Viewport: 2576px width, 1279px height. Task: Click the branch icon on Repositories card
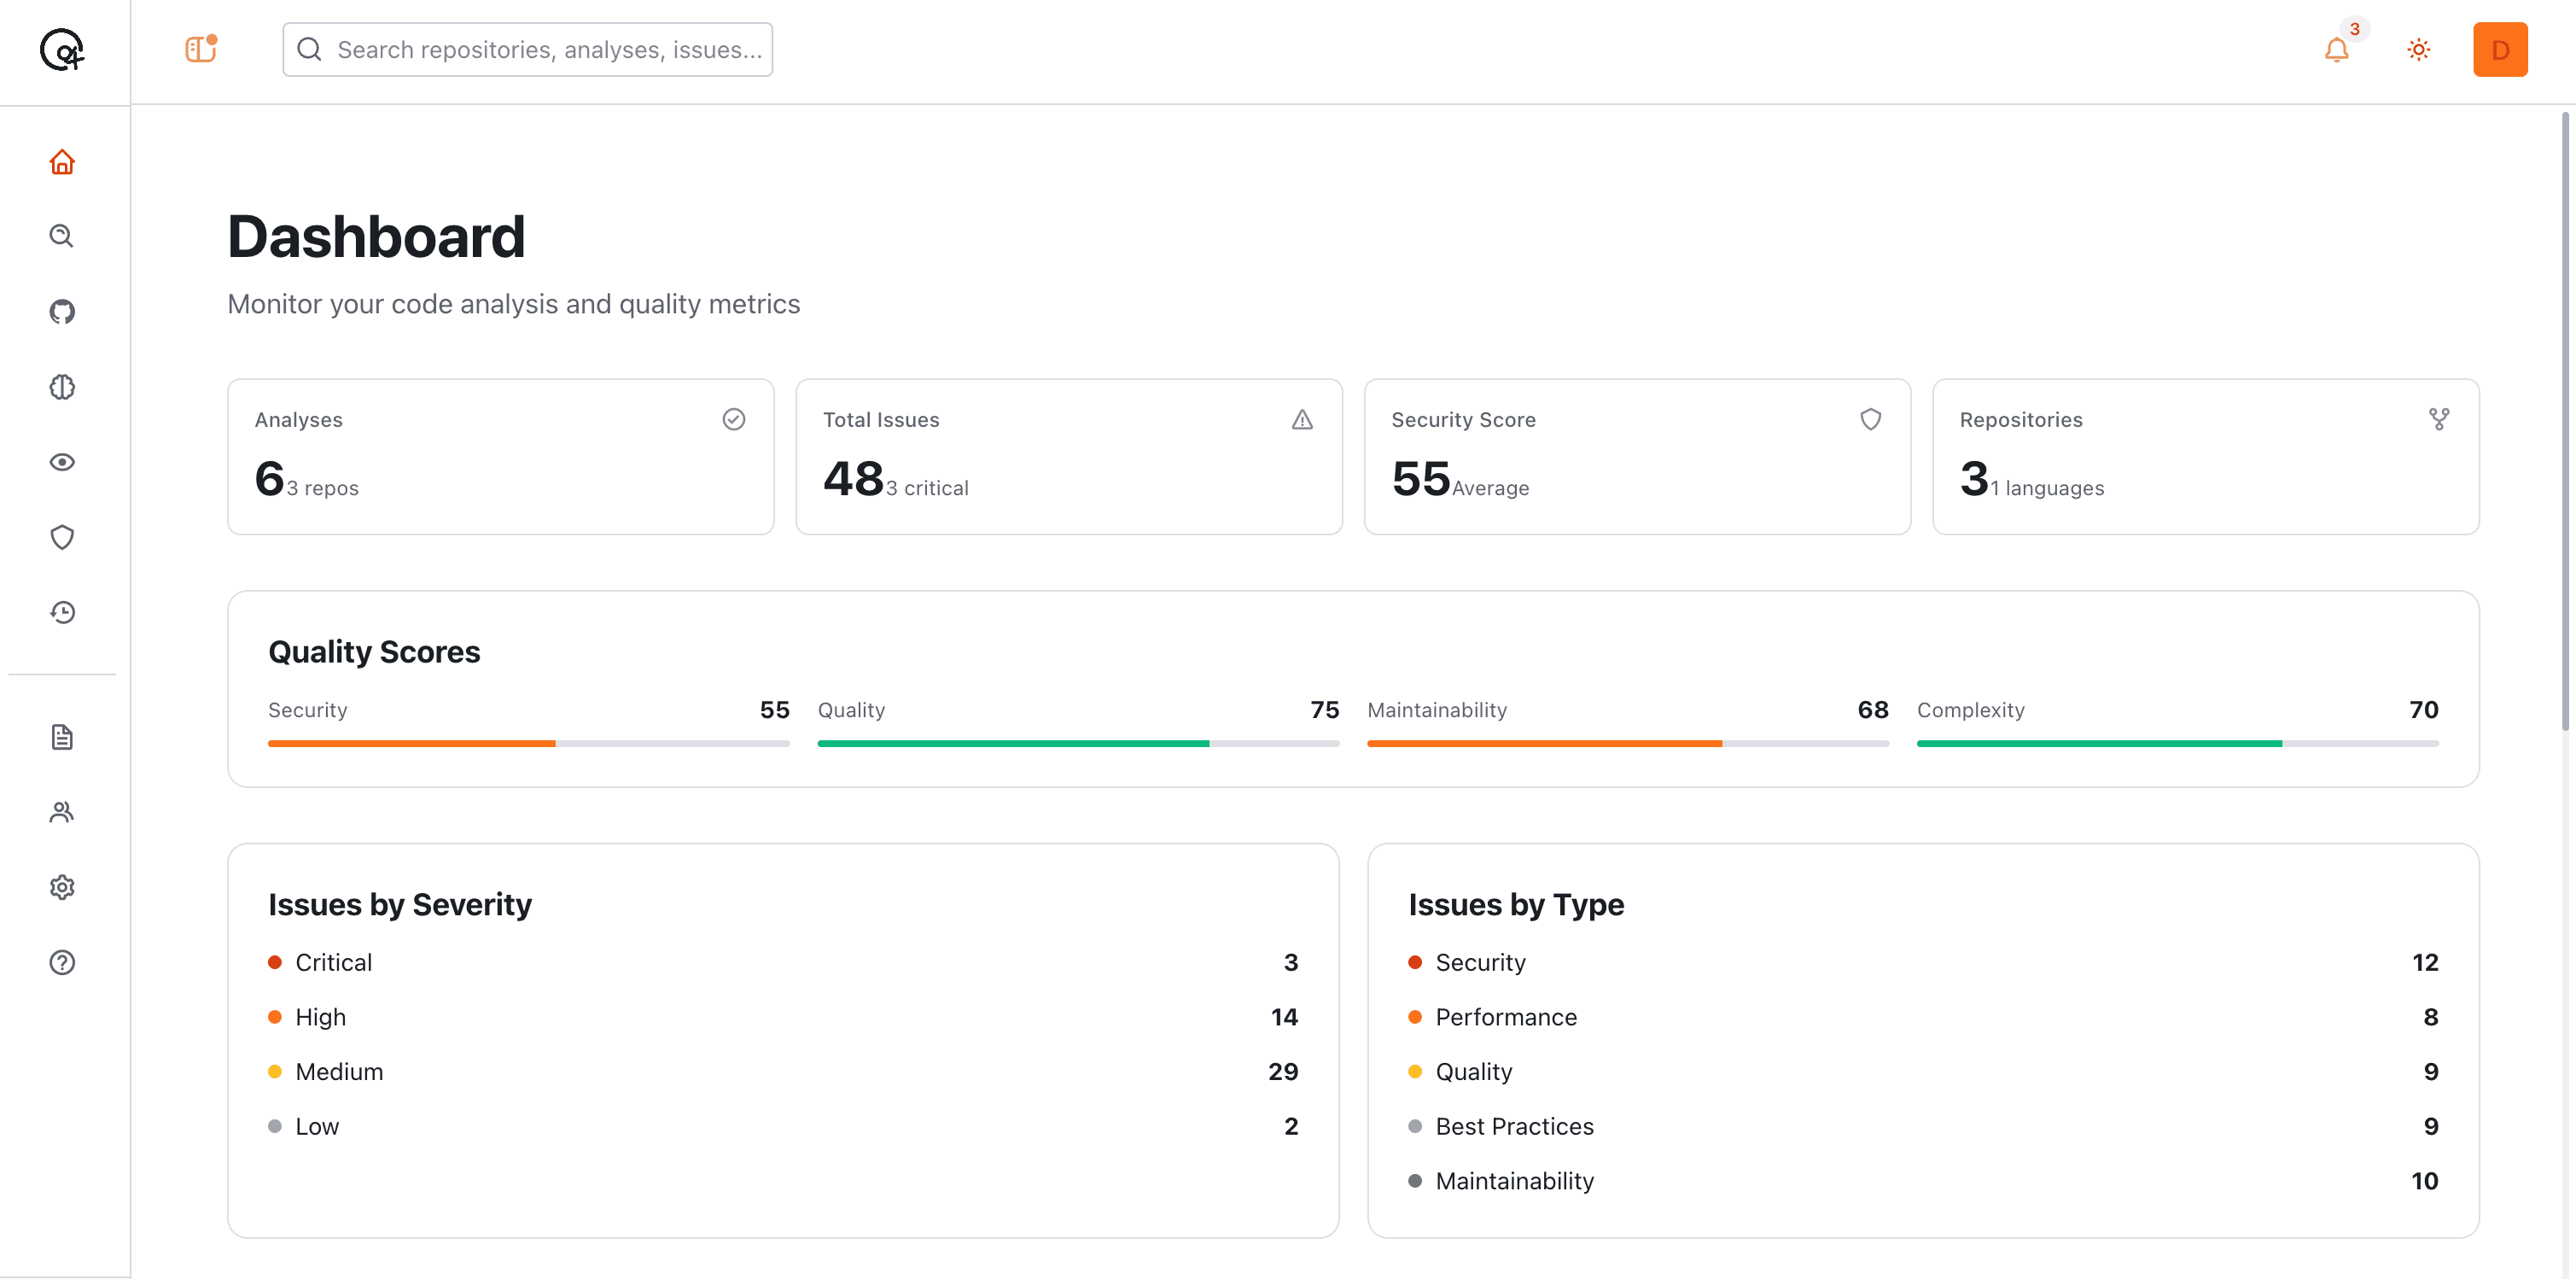point(2440,419)
